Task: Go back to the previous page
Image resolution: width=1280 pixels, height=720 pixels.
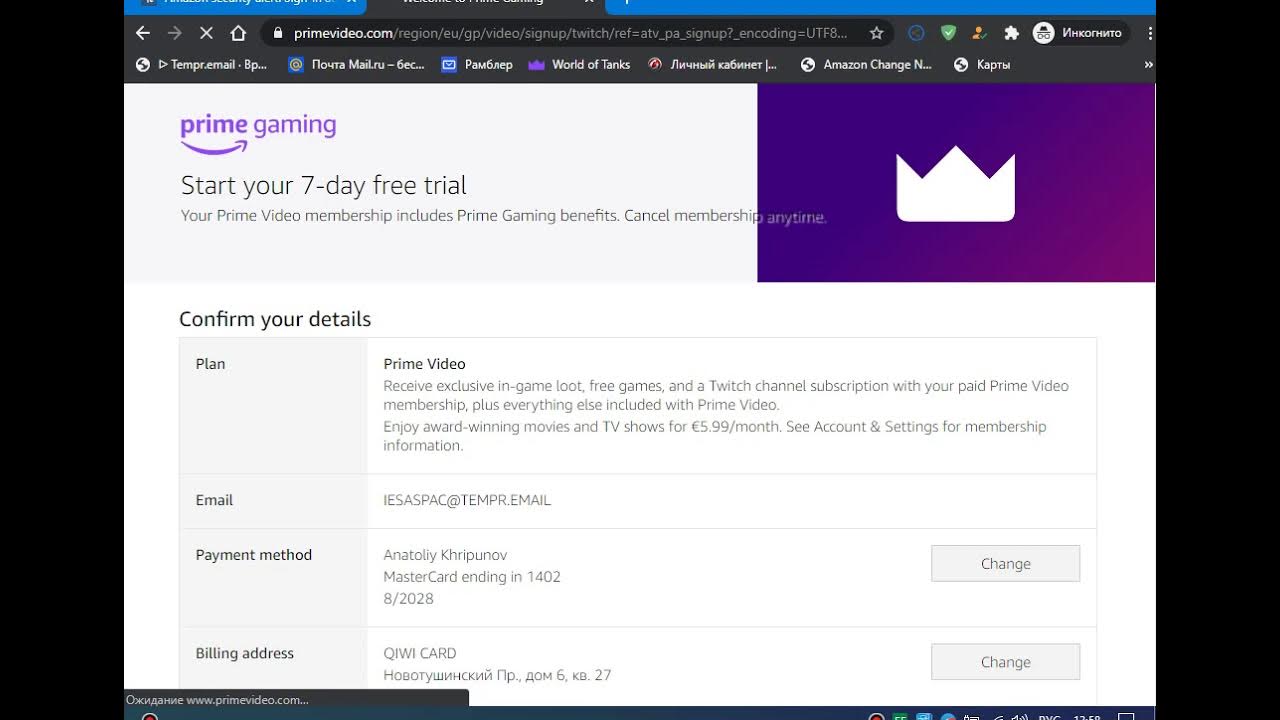Action: (143, 33)
